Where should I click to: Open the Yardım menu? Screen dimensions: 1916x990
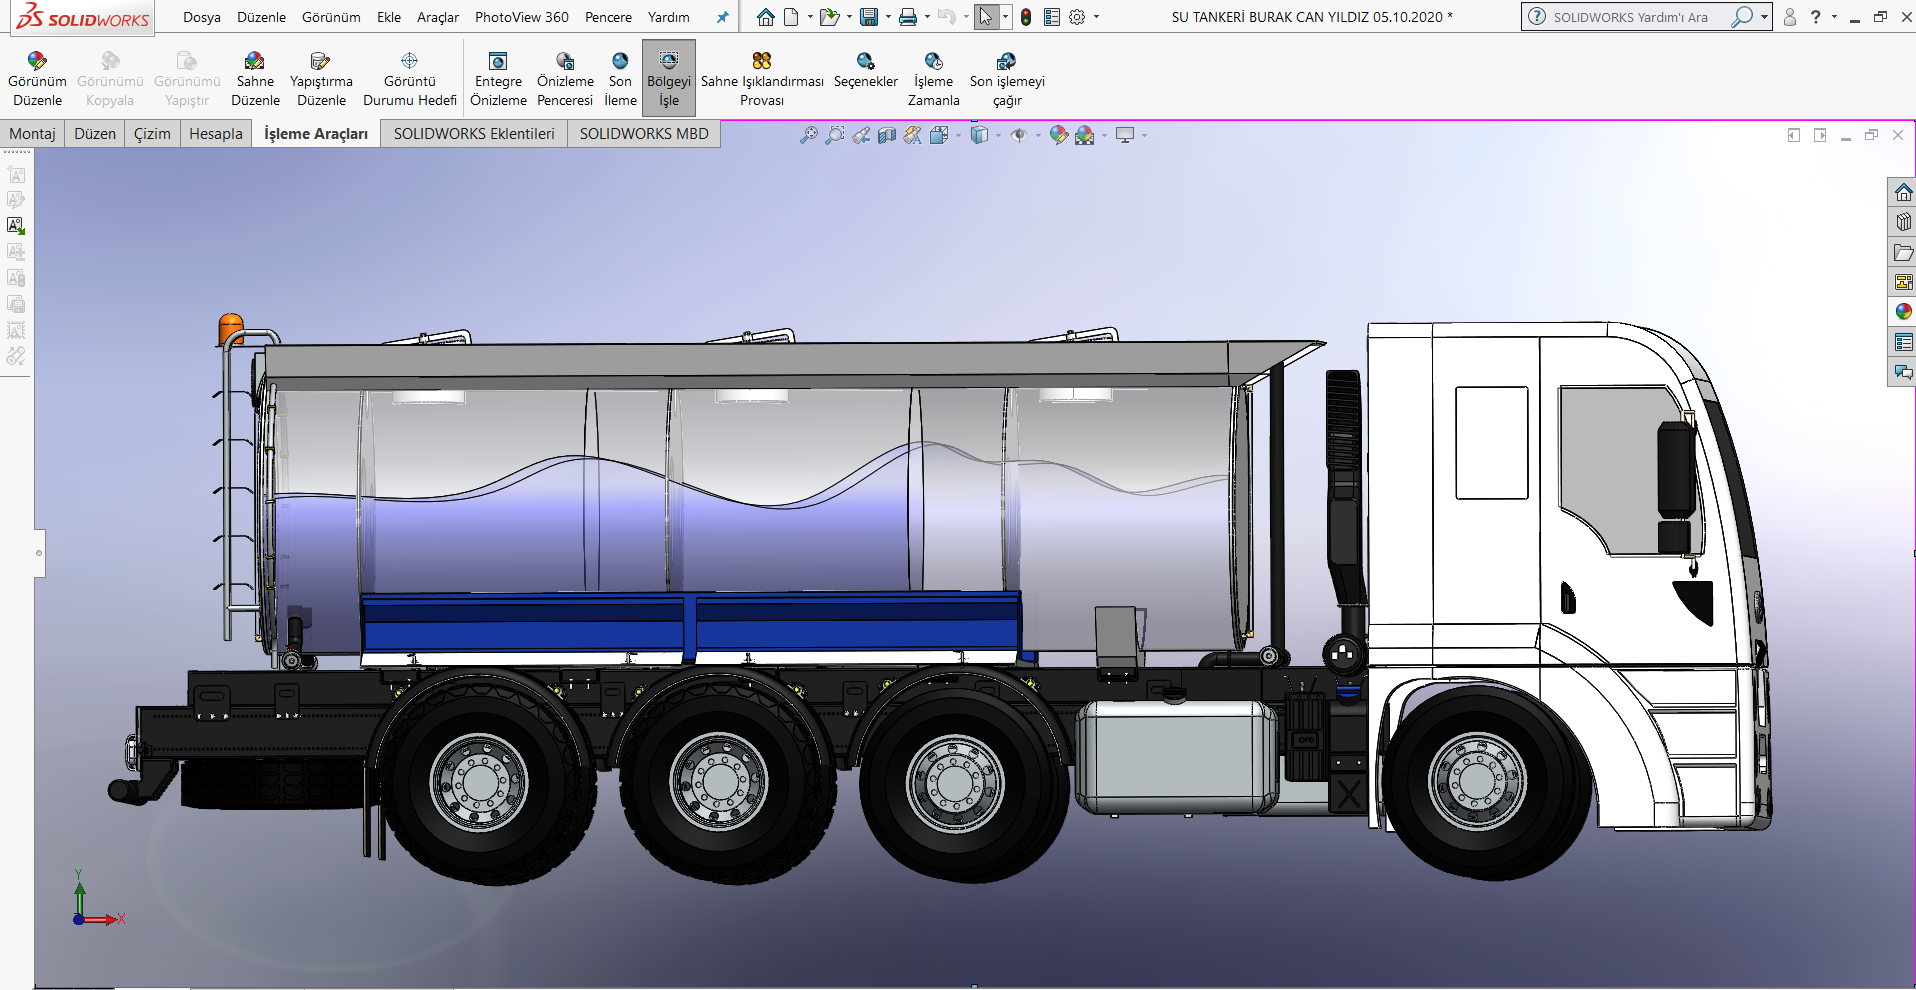[x=669, y=17]
